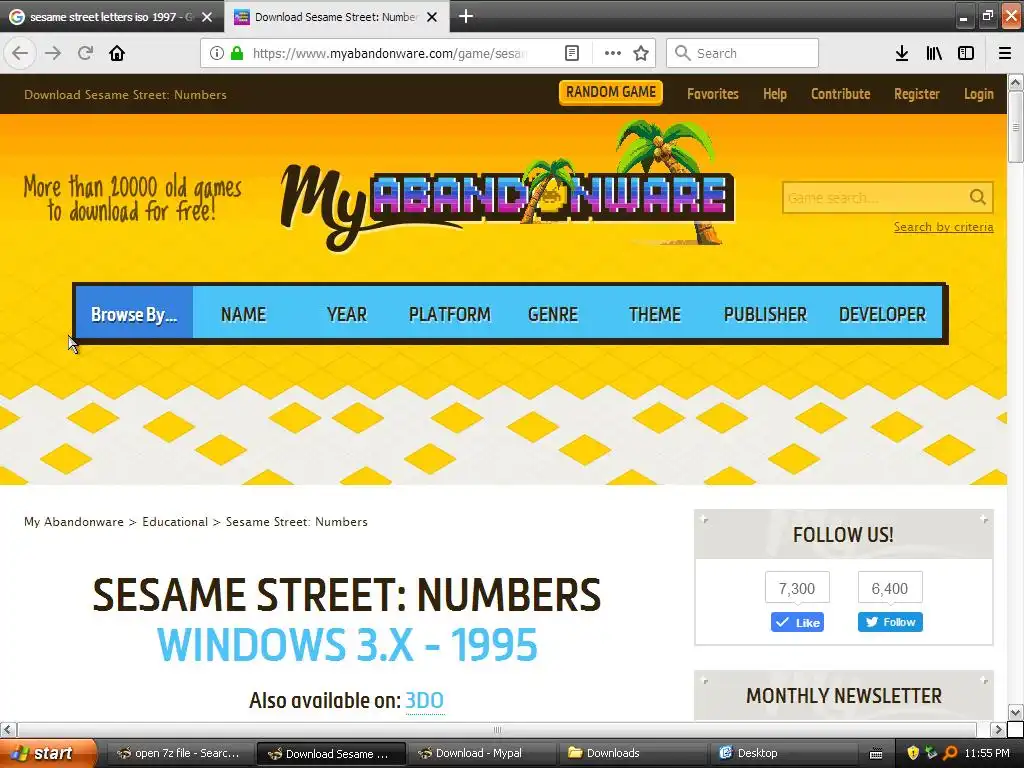Open a new tab with plus button
Screen dimensions: 1024x768
coord(466,16)
